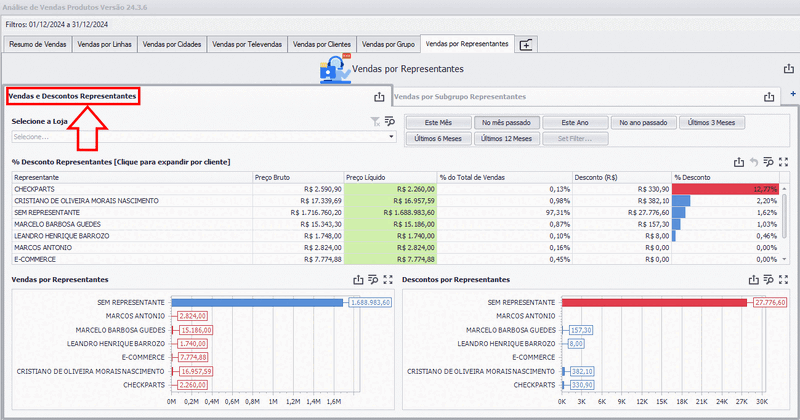800x420 pixels.
Task: Click the blue SEM REPRESENTANTE sales bar
Action: click(x=257, y=303)
